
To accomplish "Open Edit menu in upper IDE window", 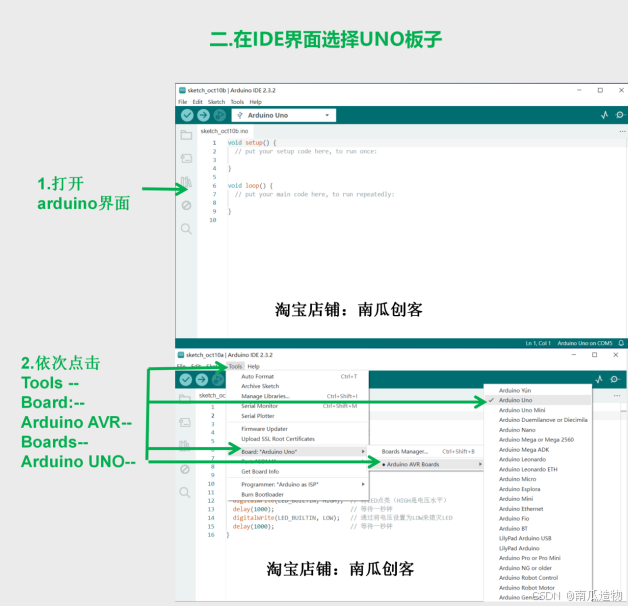I will point(197,102).
